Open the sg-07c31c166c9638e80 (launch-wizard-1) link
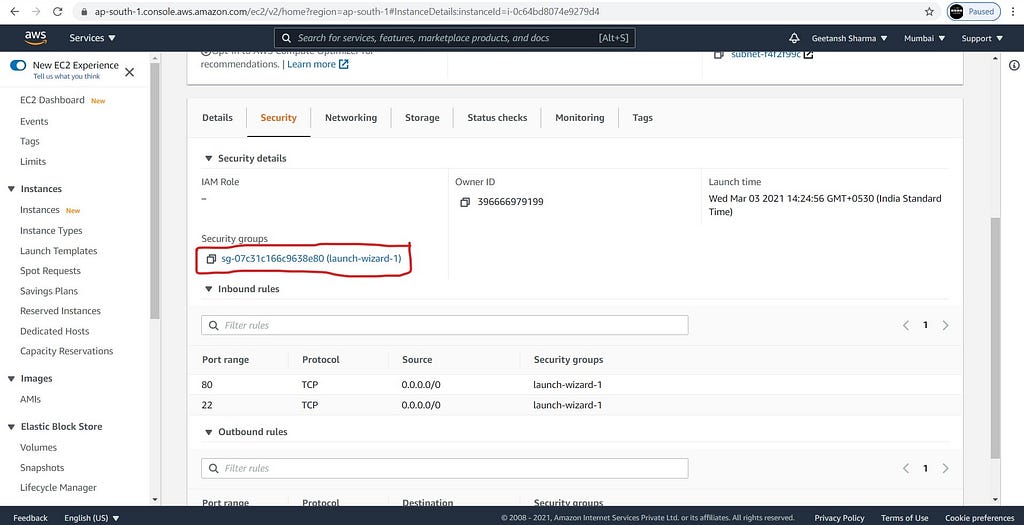Viewport: 1024px width, 525px height. [312, 259]
